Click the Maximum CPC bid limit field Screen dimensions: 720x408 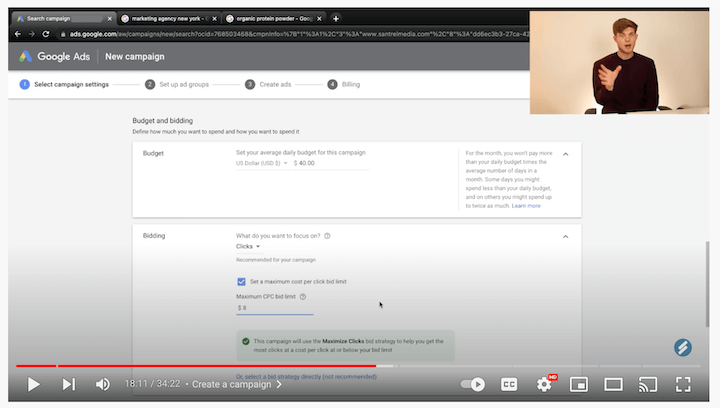(275, 308)
